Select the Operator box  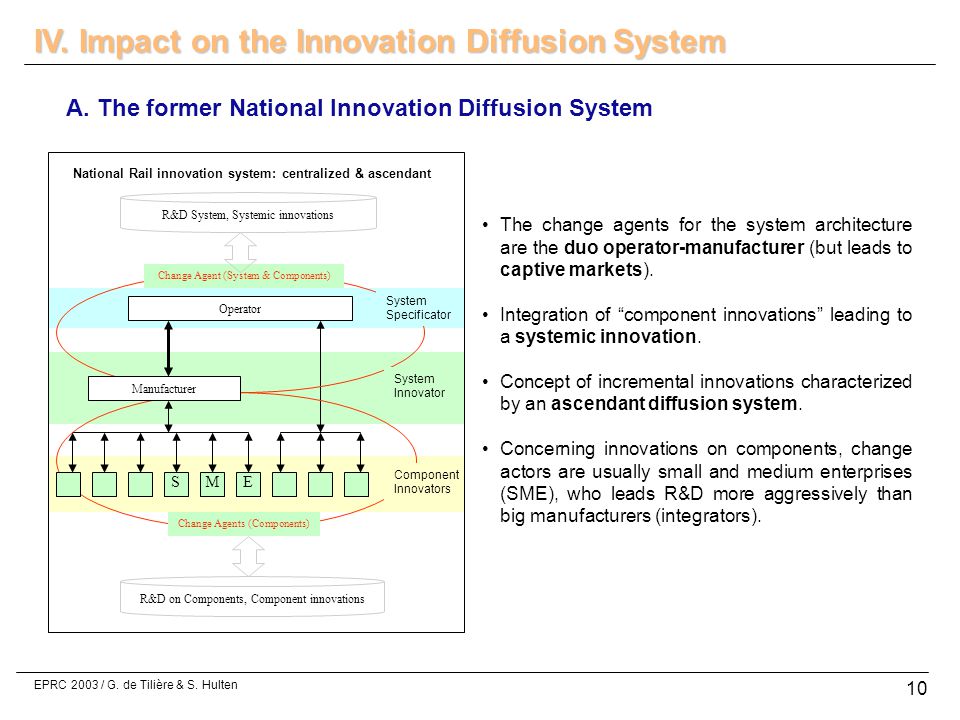pos(240,309)
